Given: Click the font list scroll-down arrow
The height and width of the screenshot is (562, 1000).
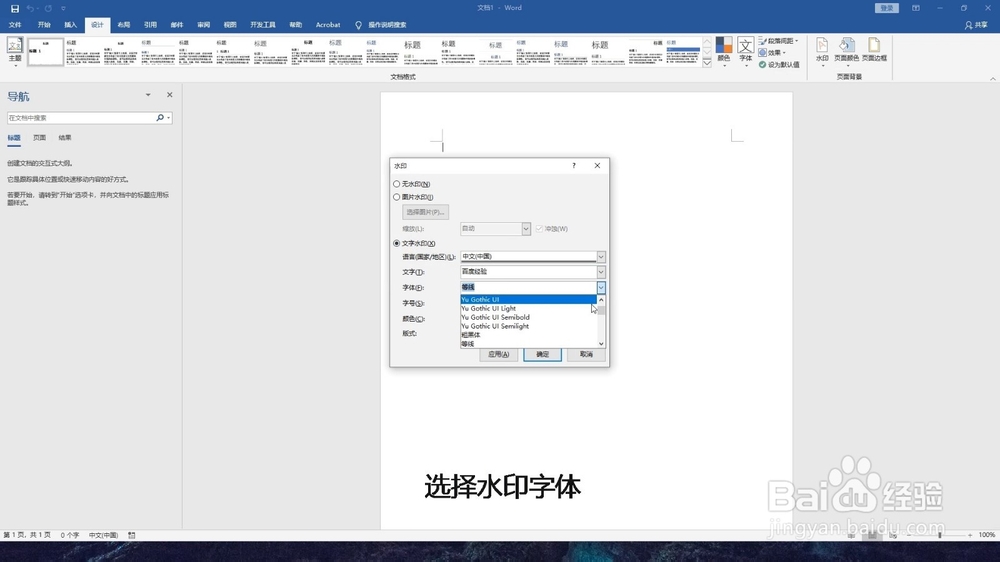Looking at the screenshot, I should 601,344.
